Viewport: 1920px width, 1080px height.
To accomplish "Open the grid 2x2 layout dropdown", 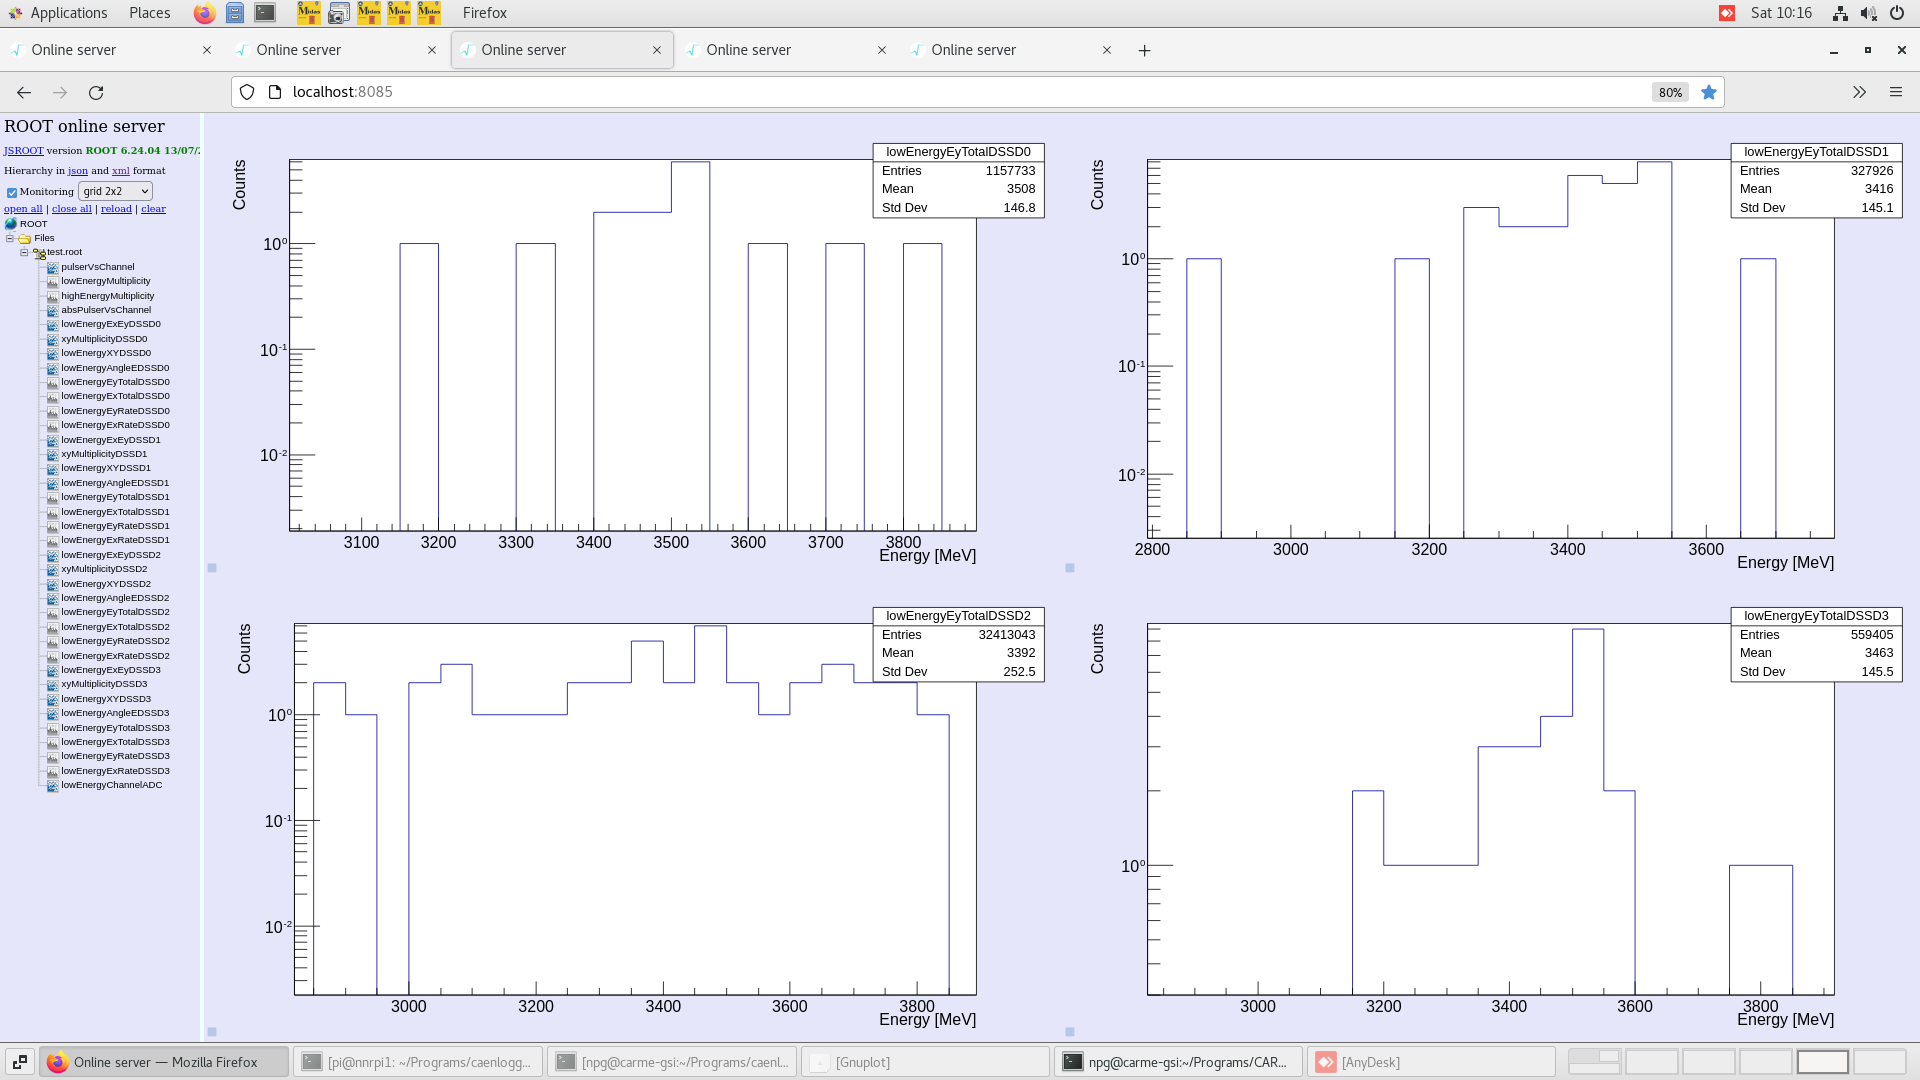I will [x=115, y=191].
